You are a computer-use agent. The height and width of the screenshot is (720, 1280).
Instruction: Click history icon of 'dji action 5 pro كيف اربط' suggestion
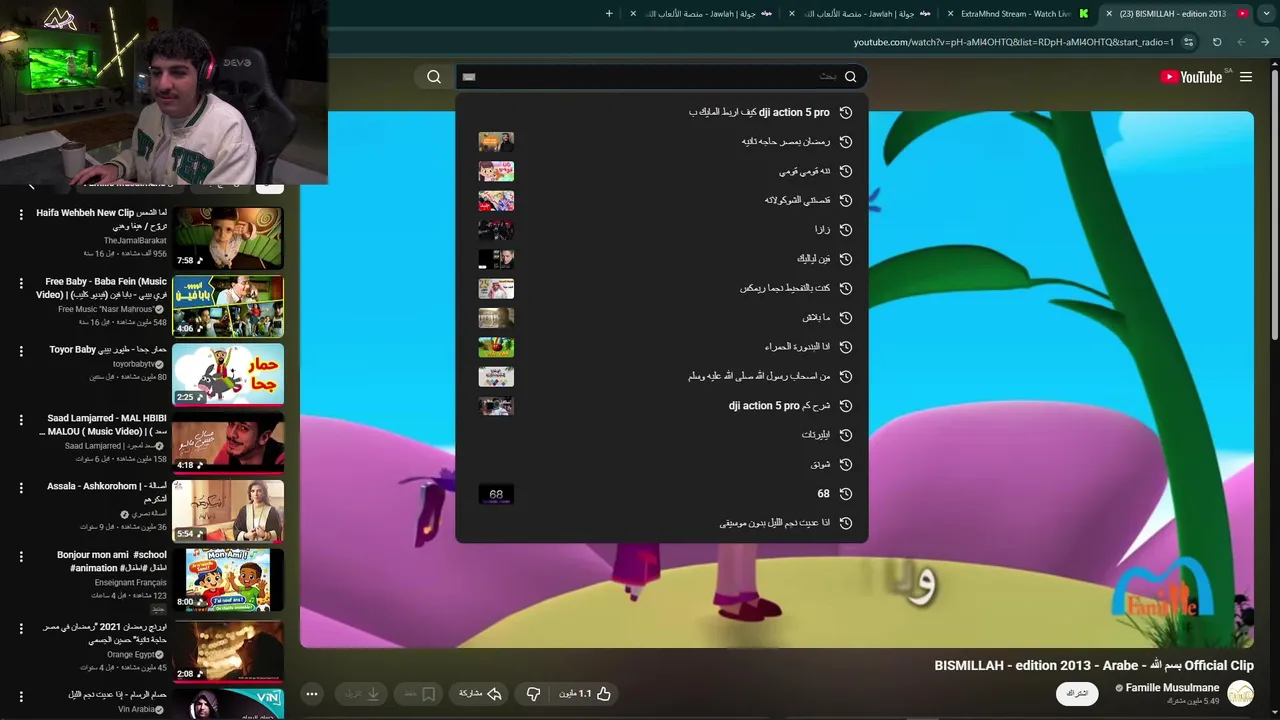click(846, 113)
